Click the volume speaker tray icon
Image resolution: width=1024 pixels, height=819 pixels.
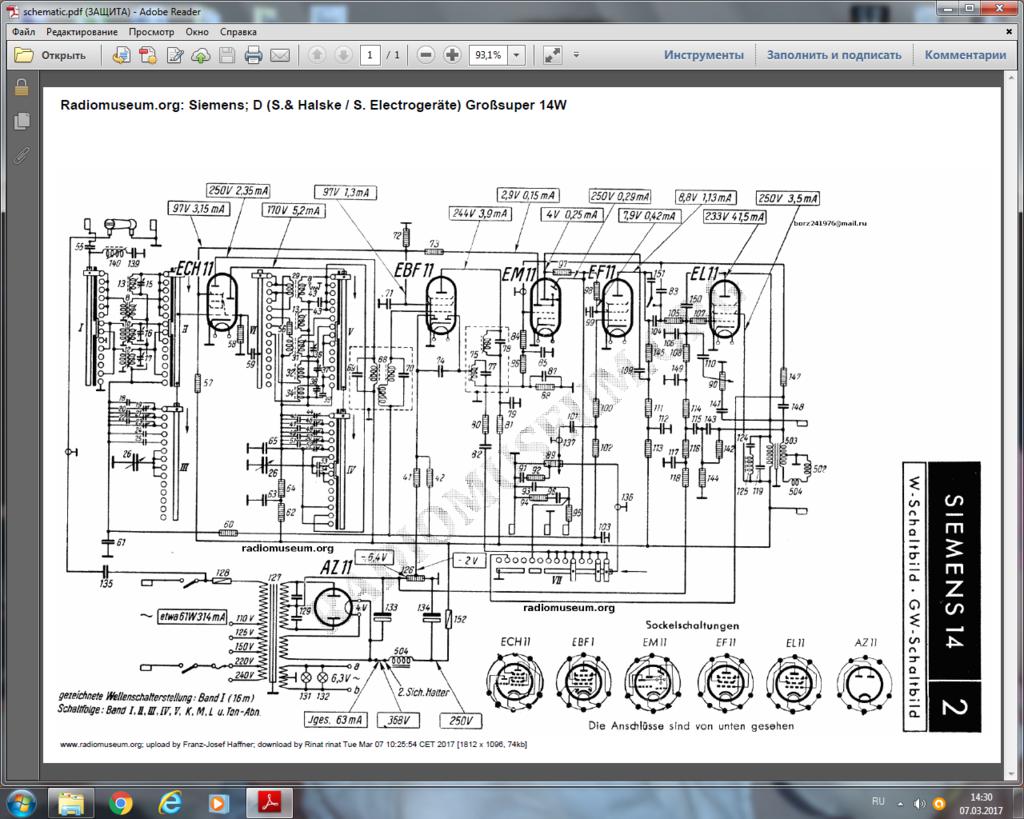tap(920, 803)
